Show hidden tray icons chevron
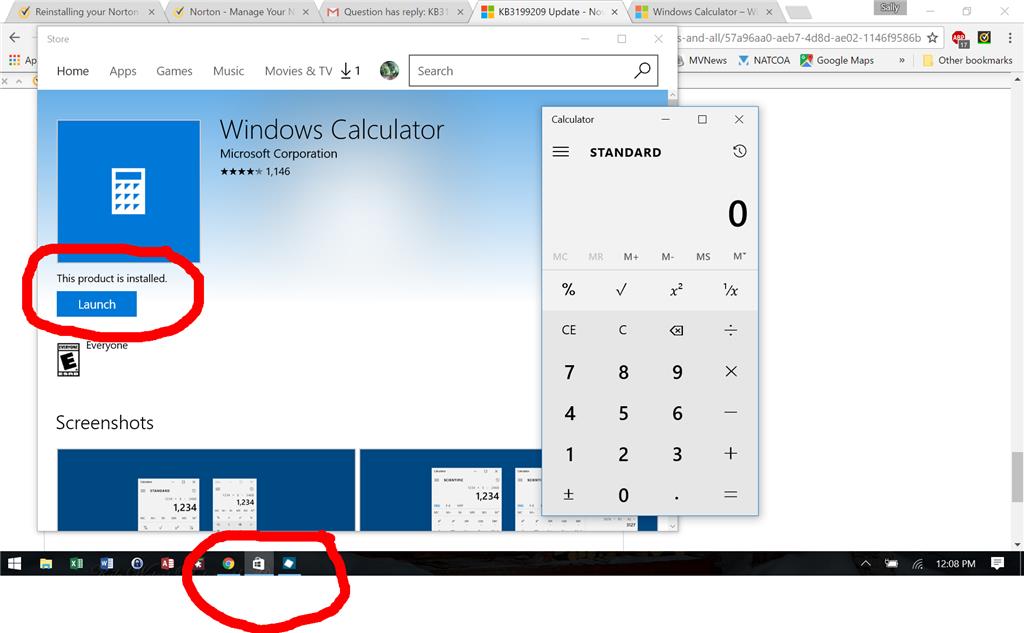Screen dimensions: 1024x633 [865, 563]
